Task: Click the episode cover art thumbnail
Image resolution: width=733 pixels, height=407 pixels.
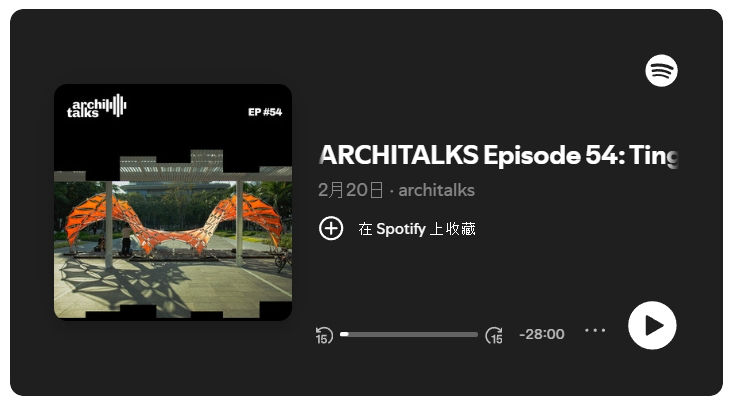Action: pos(173,202)
